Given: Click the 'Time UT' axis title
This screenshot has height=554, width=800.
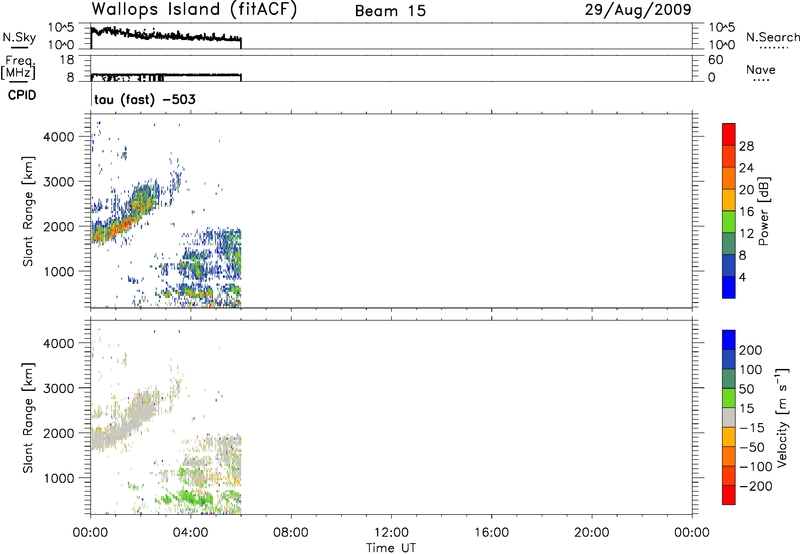Looking at the screenshot, I should (391, 547).
